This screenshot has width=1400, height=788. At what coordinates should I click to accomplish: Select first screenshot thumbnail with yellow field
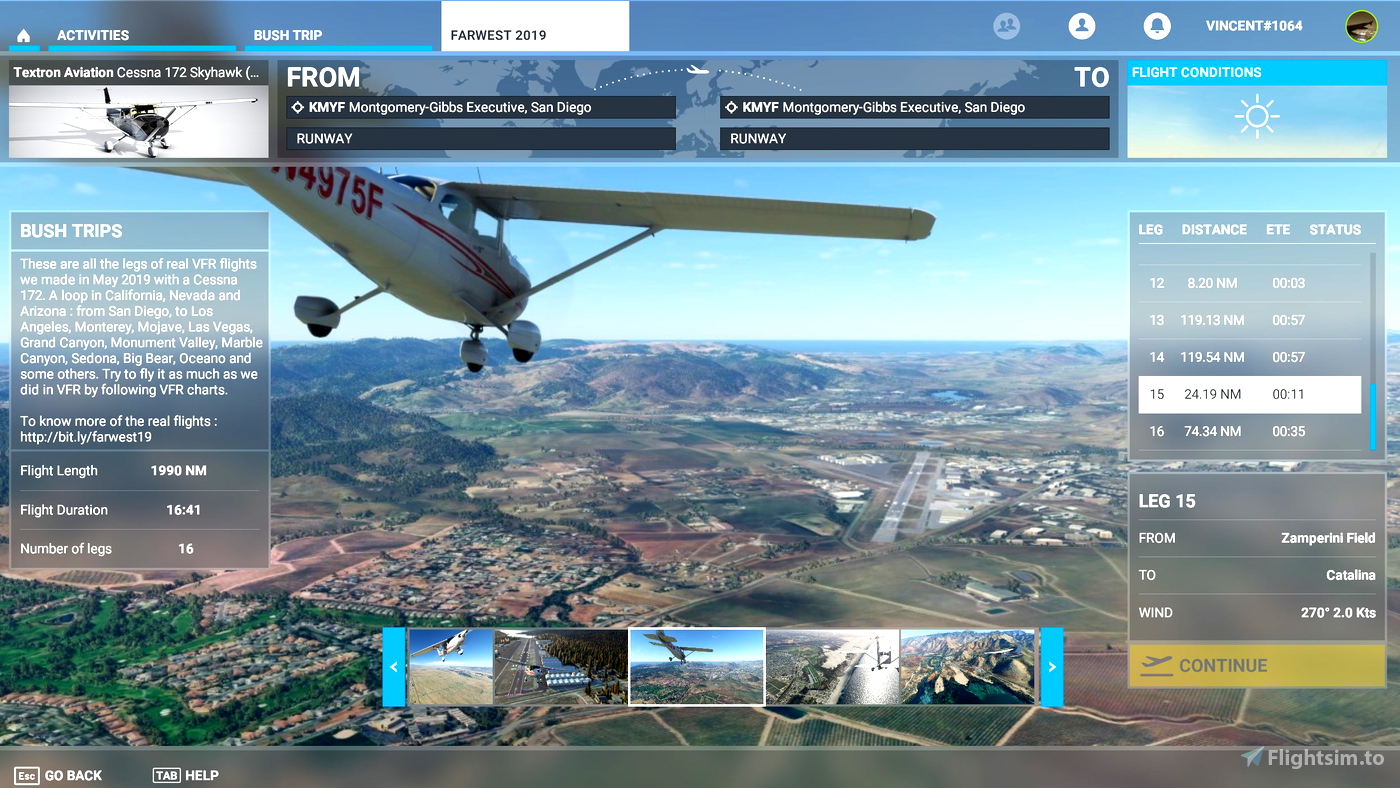[x=450, y=667]
